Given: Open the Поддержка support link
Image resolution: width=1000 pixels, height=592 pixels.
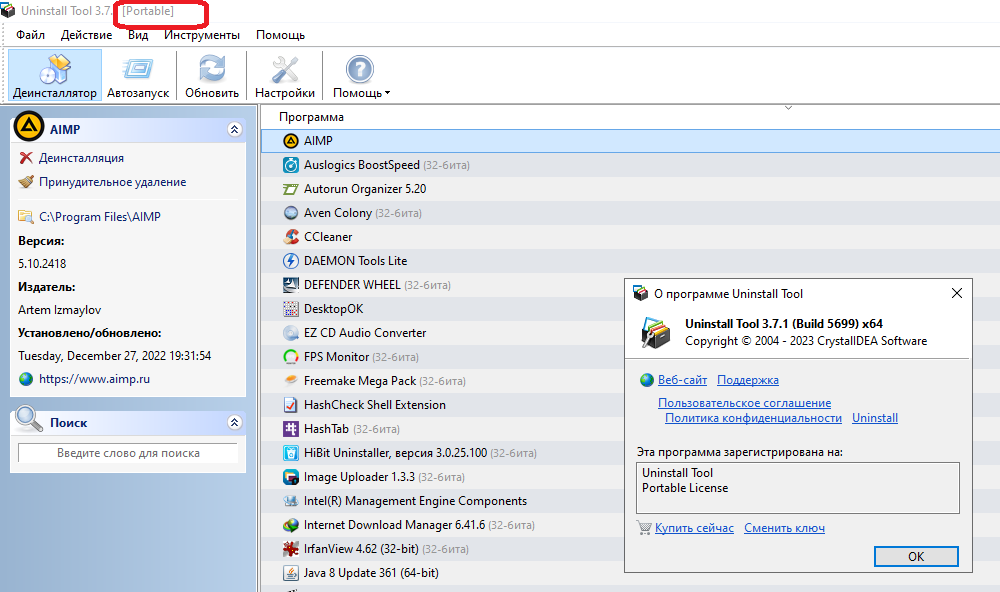Looking at the screenshot, I should pyautogui.click(x=747, y=380).
